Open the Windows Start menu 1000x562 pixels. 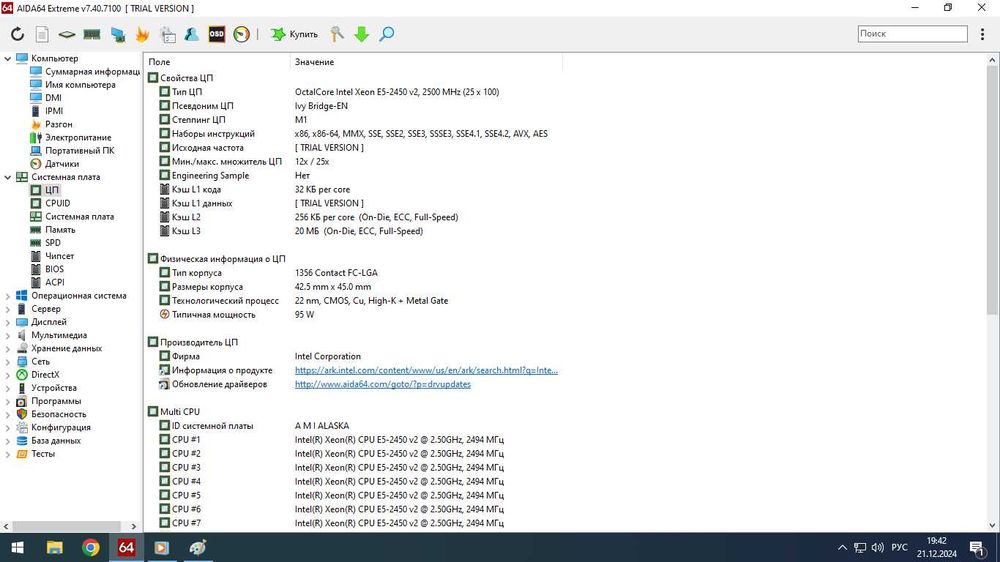click(x=18, y=548)
